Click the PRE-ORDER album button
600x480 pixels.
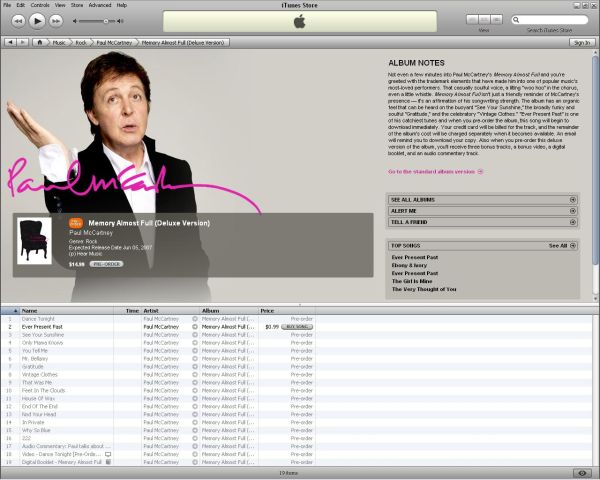pyautogui.click(x=106, y=264)
